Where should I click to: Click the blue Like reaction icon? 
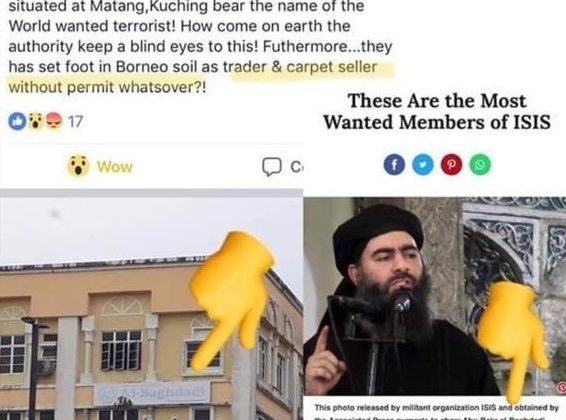tap(17, 122)
